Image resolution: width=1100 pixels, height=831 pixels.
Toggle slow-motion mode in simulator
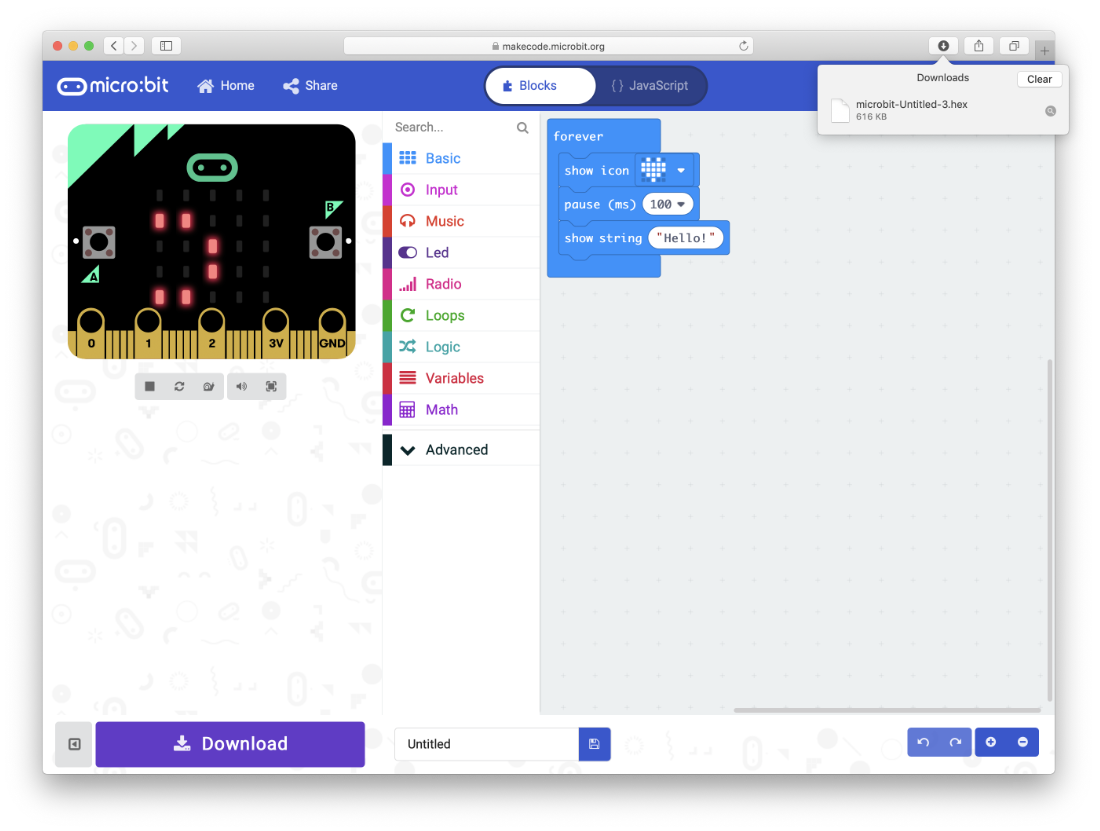click(209, 386)
